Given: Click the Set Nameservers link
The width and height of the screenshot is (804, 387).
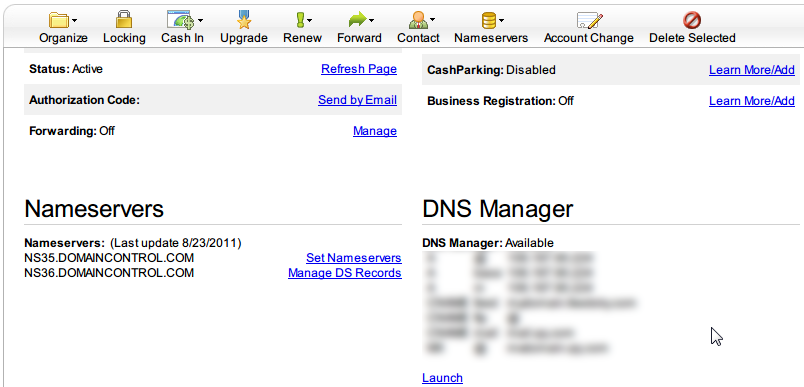Looking at the screenshot, I should coord(354,257).
